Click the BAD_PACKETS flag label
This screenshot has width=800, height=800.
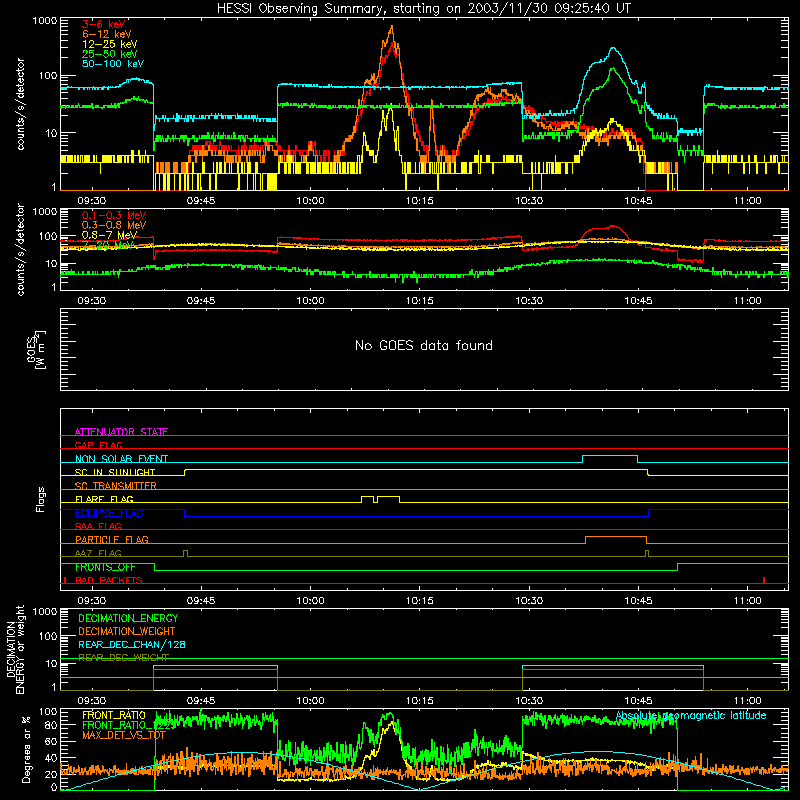(109, 580)
